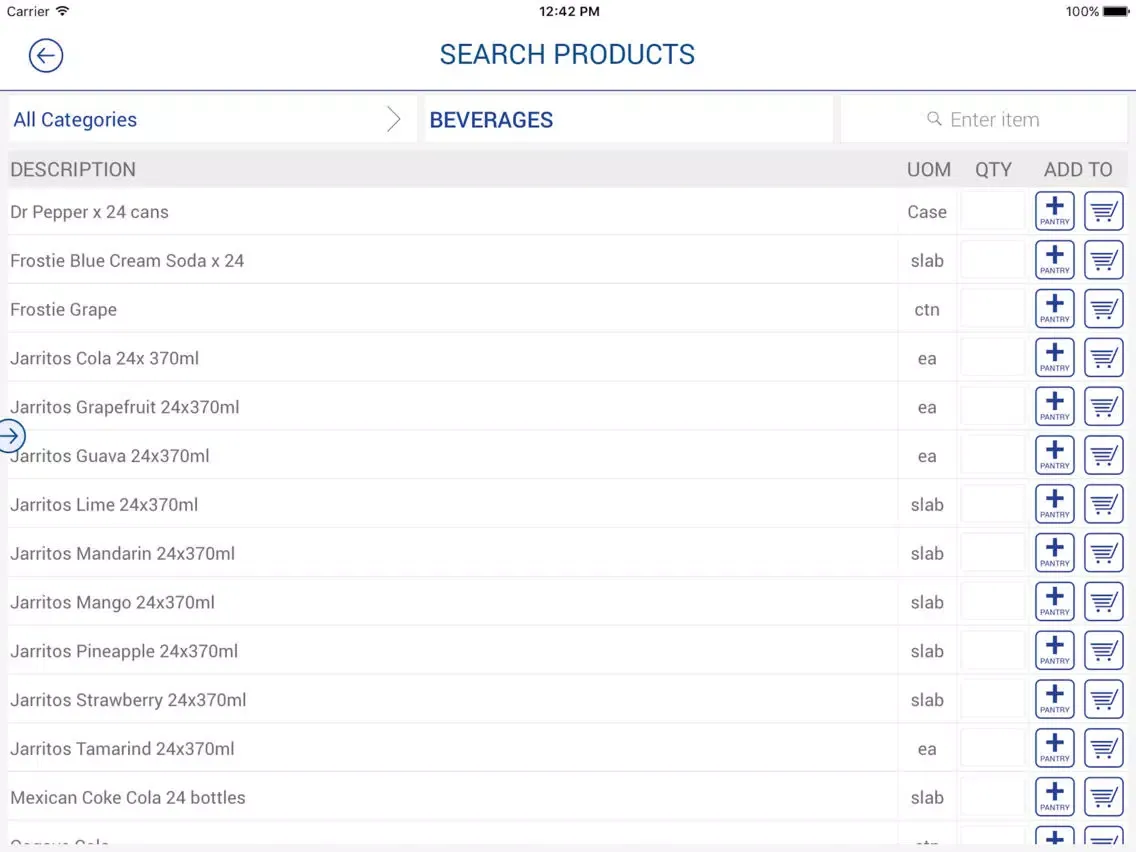Add Jarritos Grapefruit to pantry
The height and width of the screenshot is (852, 1136).
pos(1054,406)
